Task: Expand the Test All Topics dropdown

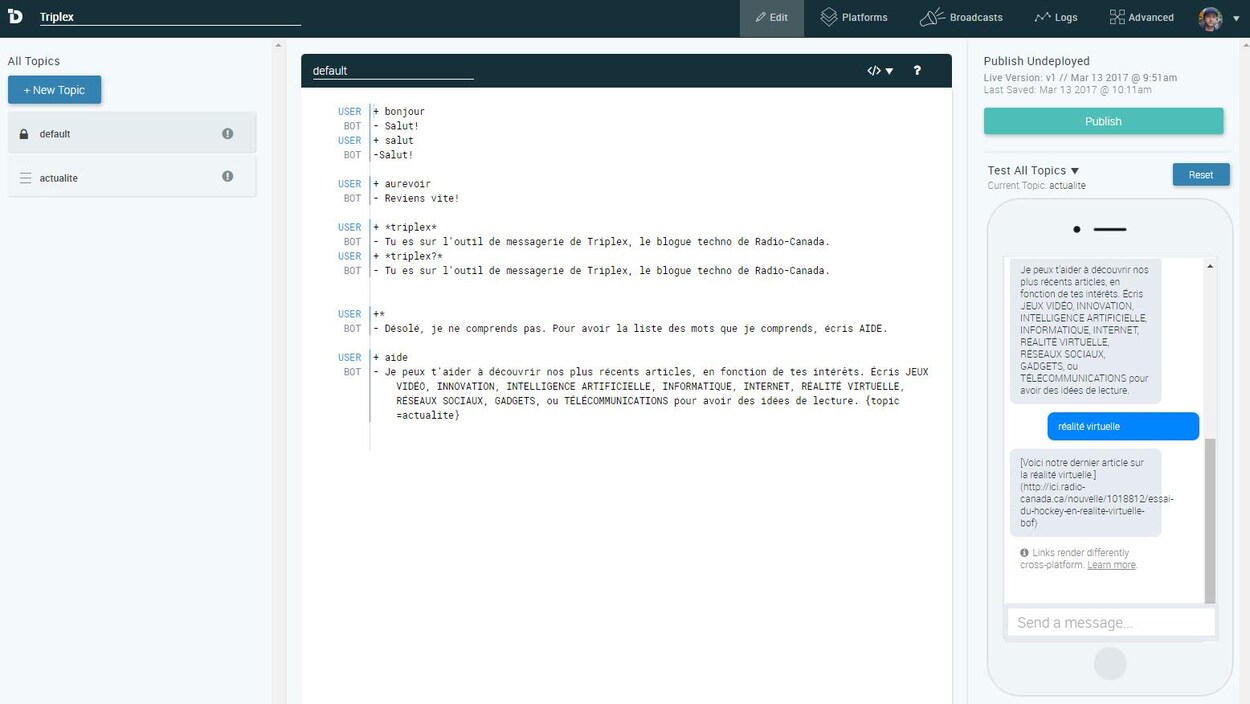Action: pos(1033,171)
